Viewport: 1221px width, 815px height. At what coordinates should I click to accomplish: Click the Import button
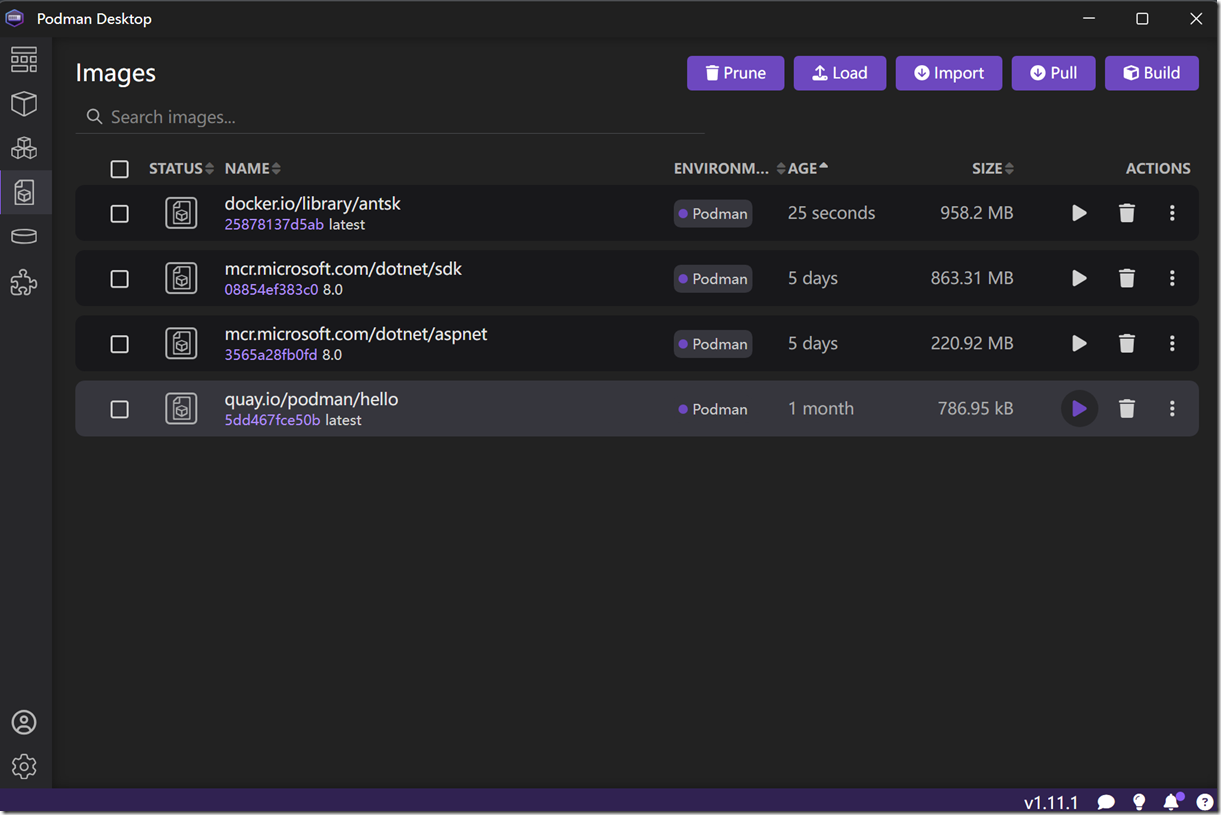[x=949, y=73]
